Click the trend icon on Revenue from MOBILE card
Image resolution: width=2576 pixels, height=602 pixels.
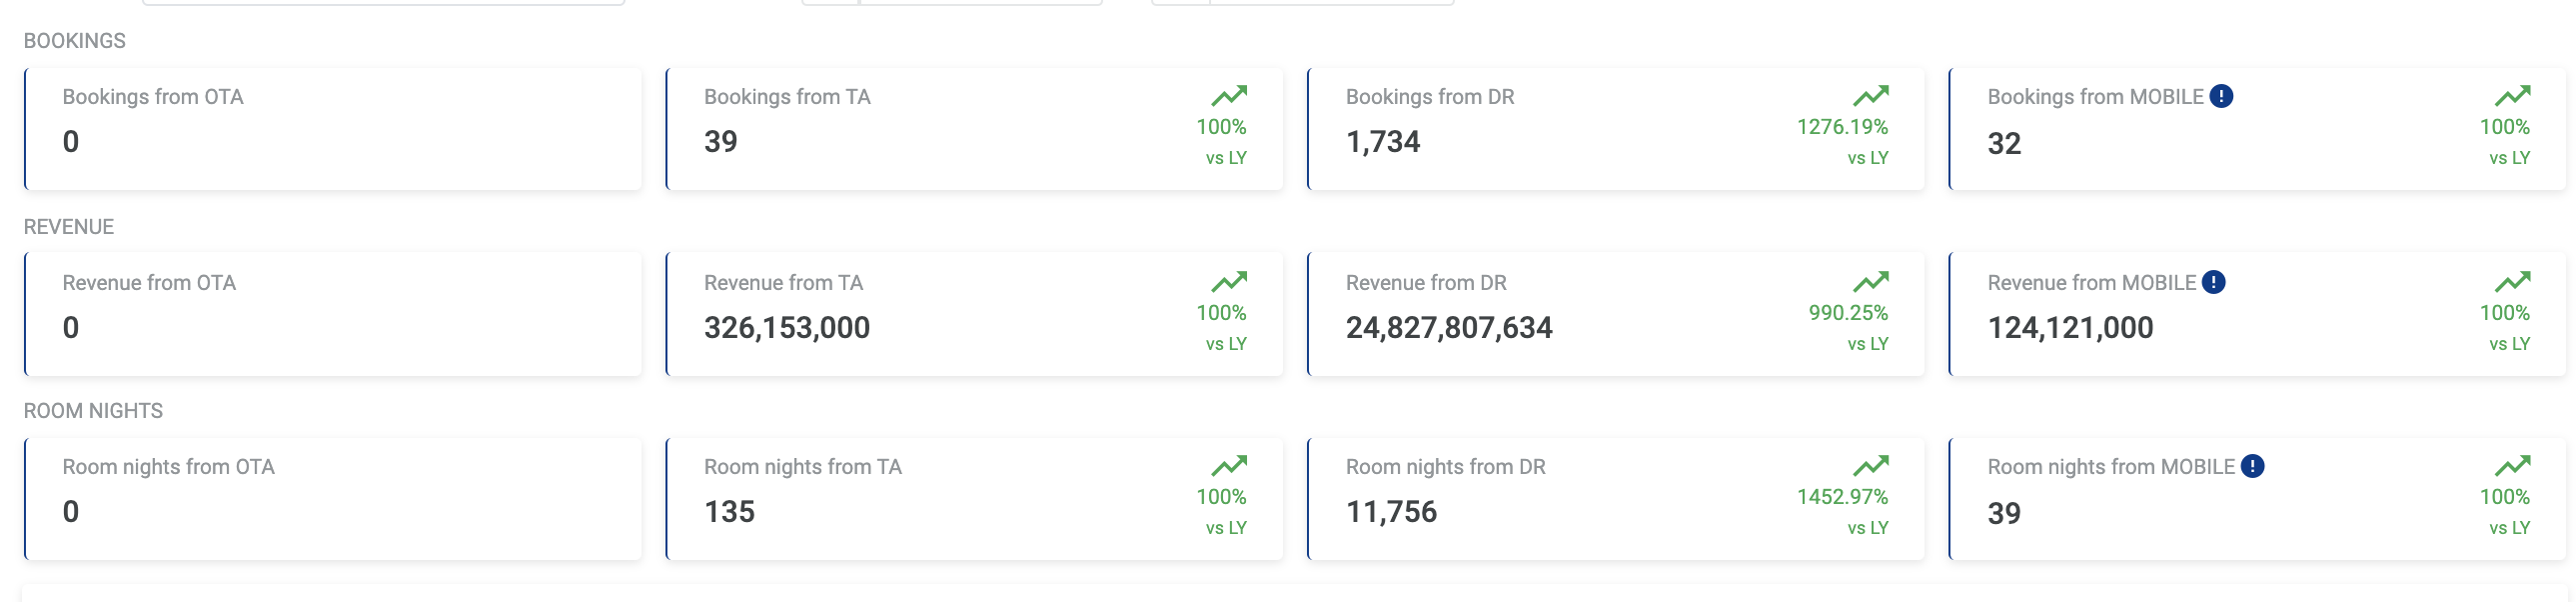[2514, 282]
